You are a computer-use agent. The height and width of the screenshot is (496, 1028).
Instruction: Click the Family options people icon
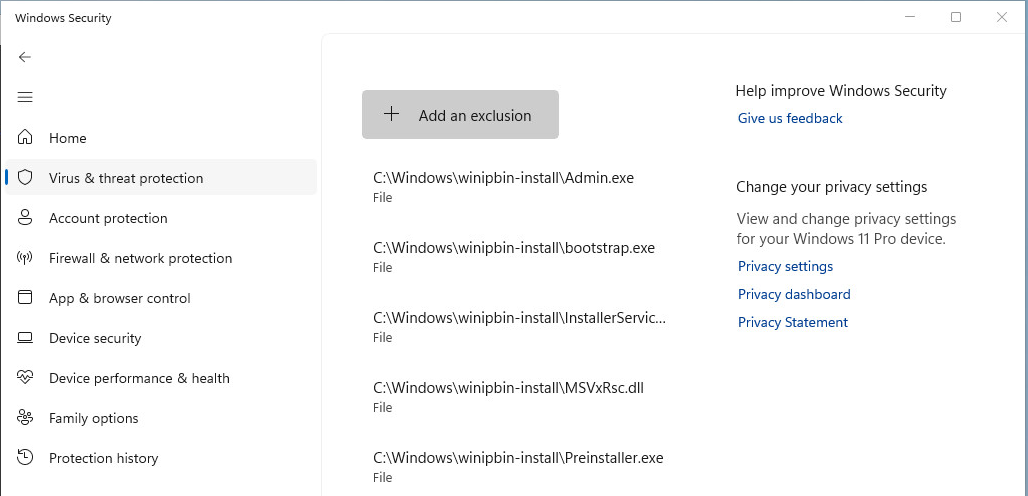click(25, 418)
